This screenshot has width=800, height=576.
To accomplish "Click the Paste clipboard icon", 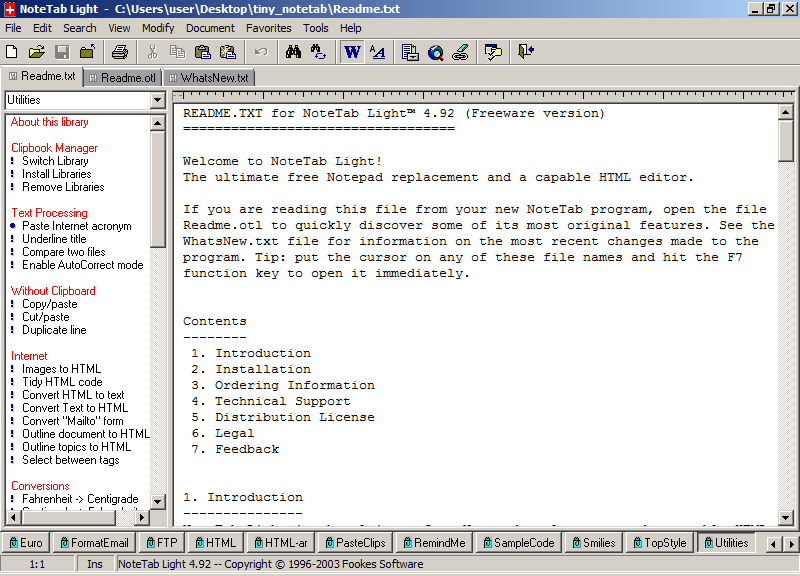I will coord(203,52).
